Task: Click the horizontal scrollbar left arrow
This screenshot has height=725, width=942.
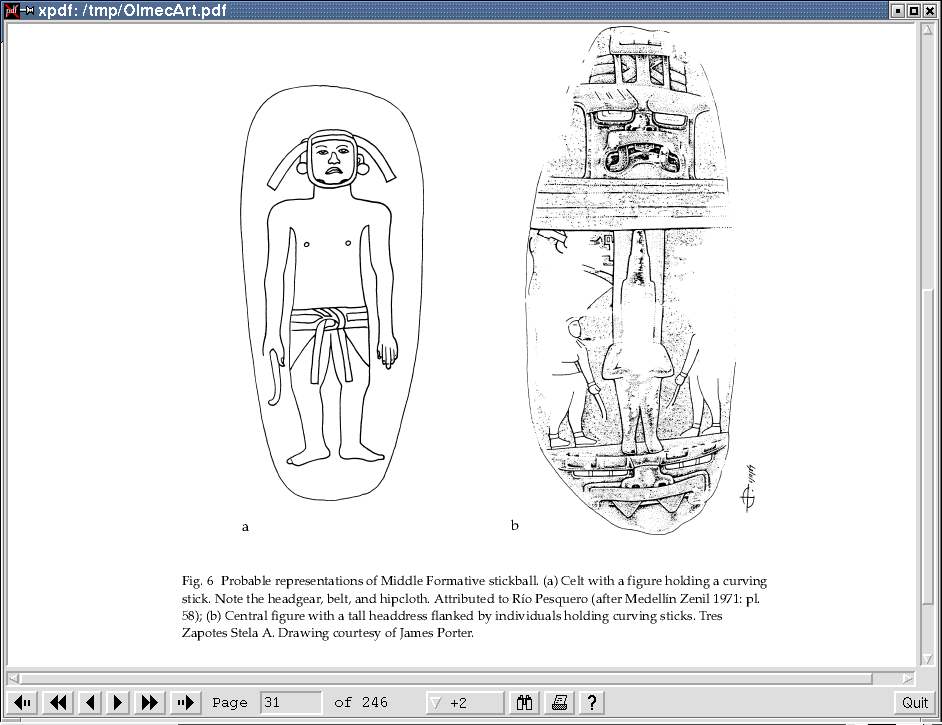Action: click(14, 678)
